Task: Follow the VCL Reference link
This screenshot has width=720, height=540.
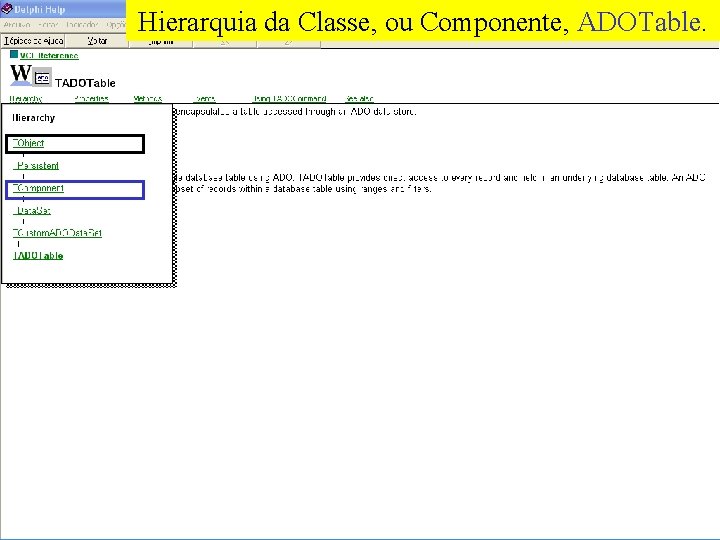Action: click(x=49, y=56)
